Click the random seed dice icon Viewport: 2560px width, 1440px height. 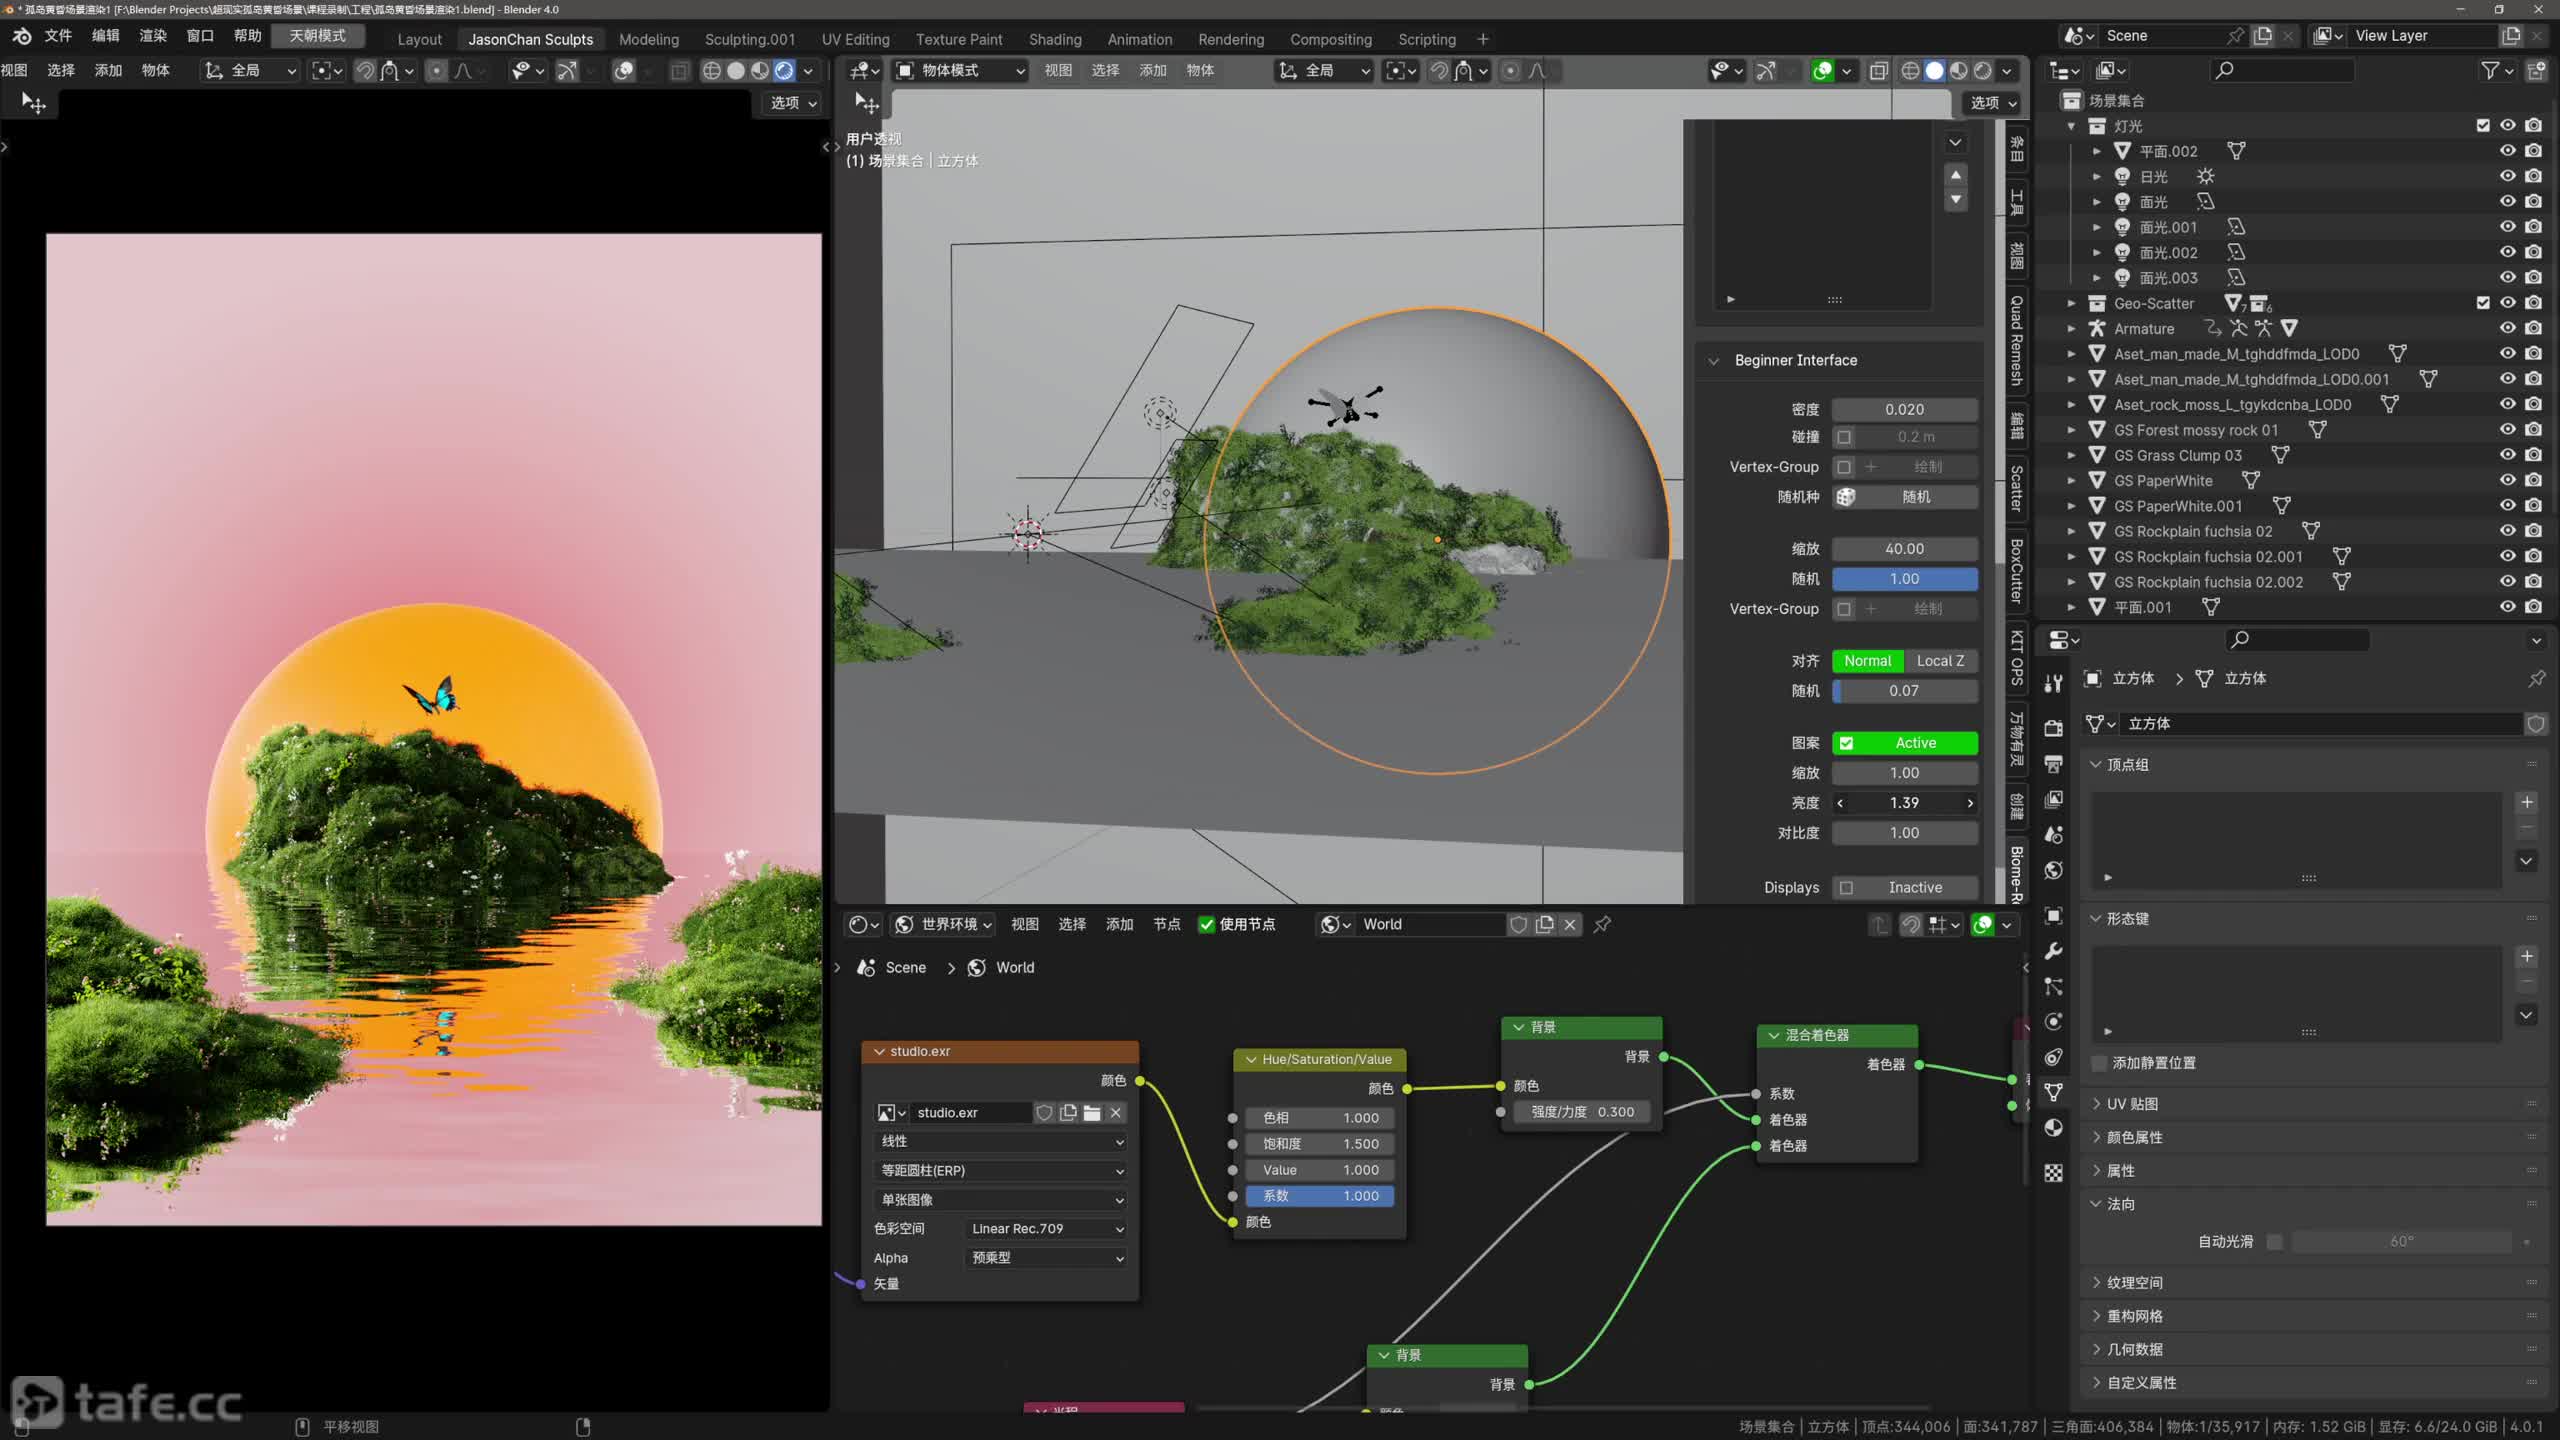[1846, 497]
